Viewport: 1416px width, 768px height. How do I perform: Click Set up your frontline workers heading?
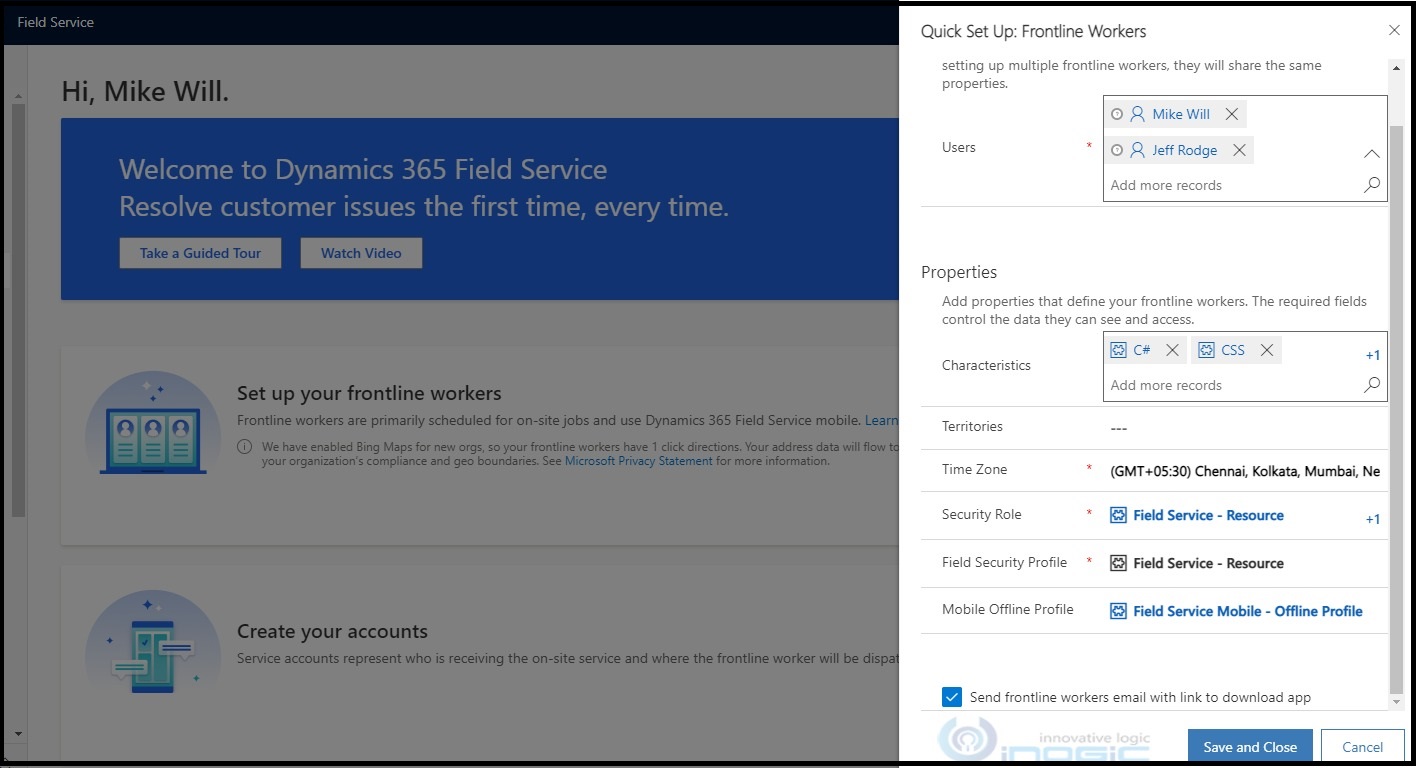click(369, 393)
